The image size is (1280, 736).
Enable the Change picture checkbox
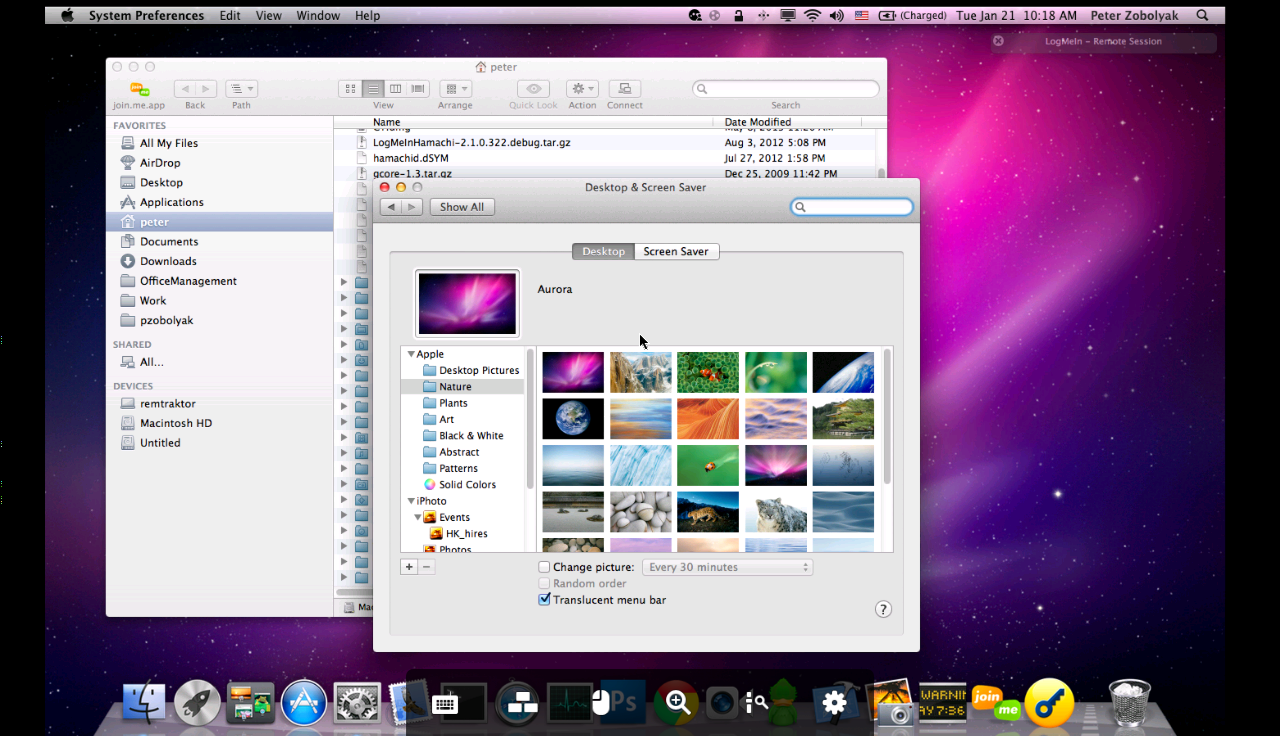click(545, 567)
